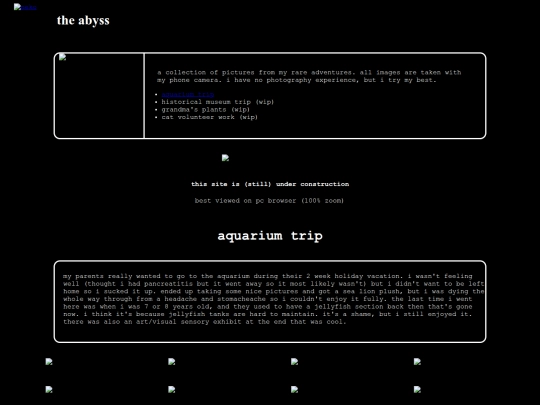Screen dimensions: 540x405
Task: Click the broken image beside the collection description
Action: tap(62, 57)
